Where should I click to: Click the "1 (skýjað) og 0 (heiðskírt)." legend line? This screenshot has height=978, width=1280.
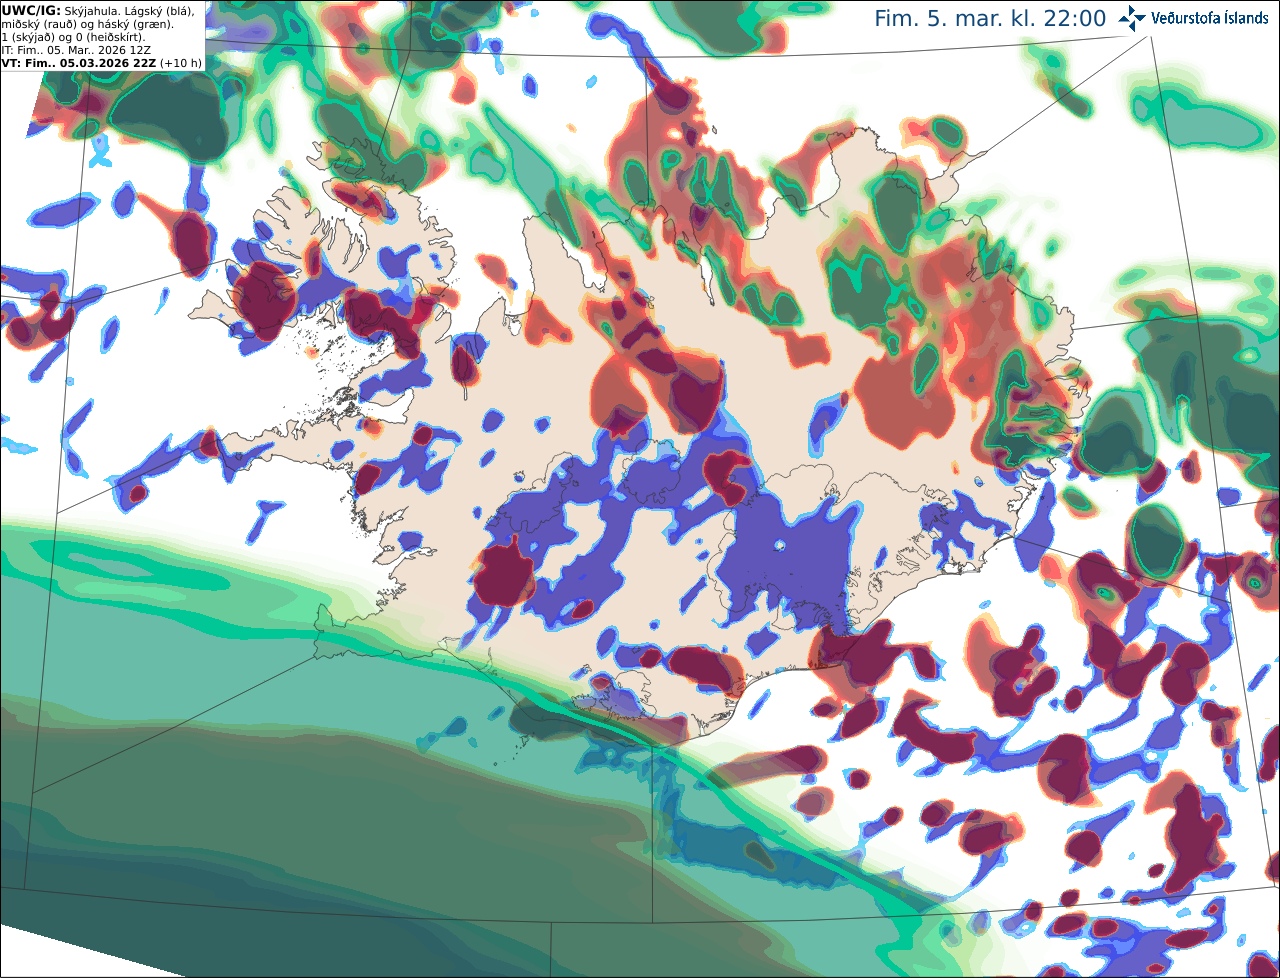(x=74, y=37)
